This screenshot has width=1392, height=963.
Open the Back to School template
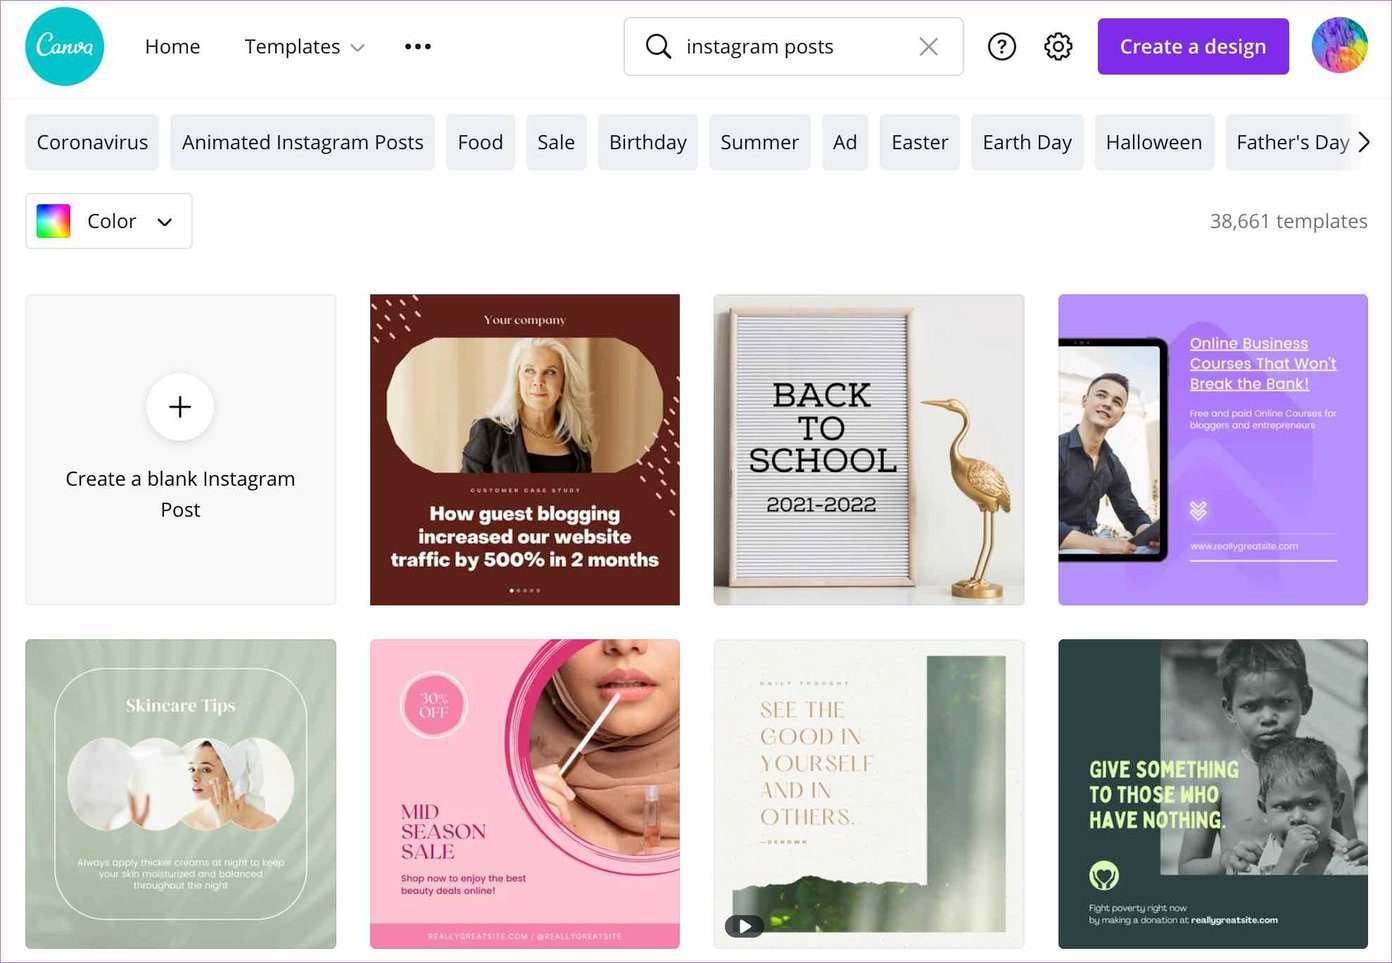tap(869, 449)
